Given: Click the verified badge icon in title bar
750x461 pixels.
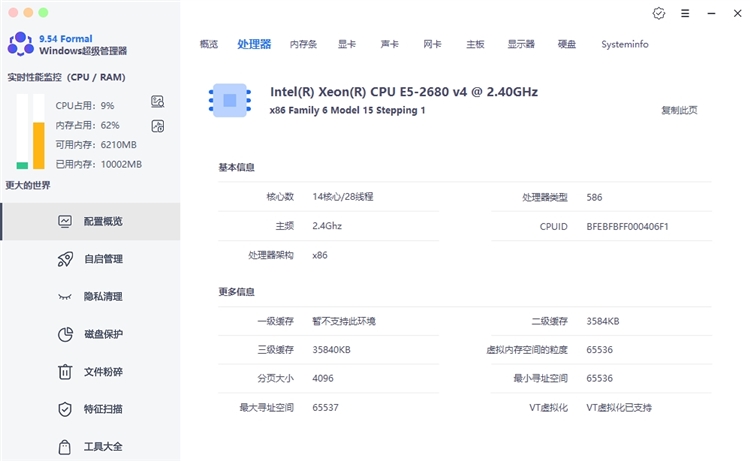Looking at the screenshot, I should click(x=659, y=13).
